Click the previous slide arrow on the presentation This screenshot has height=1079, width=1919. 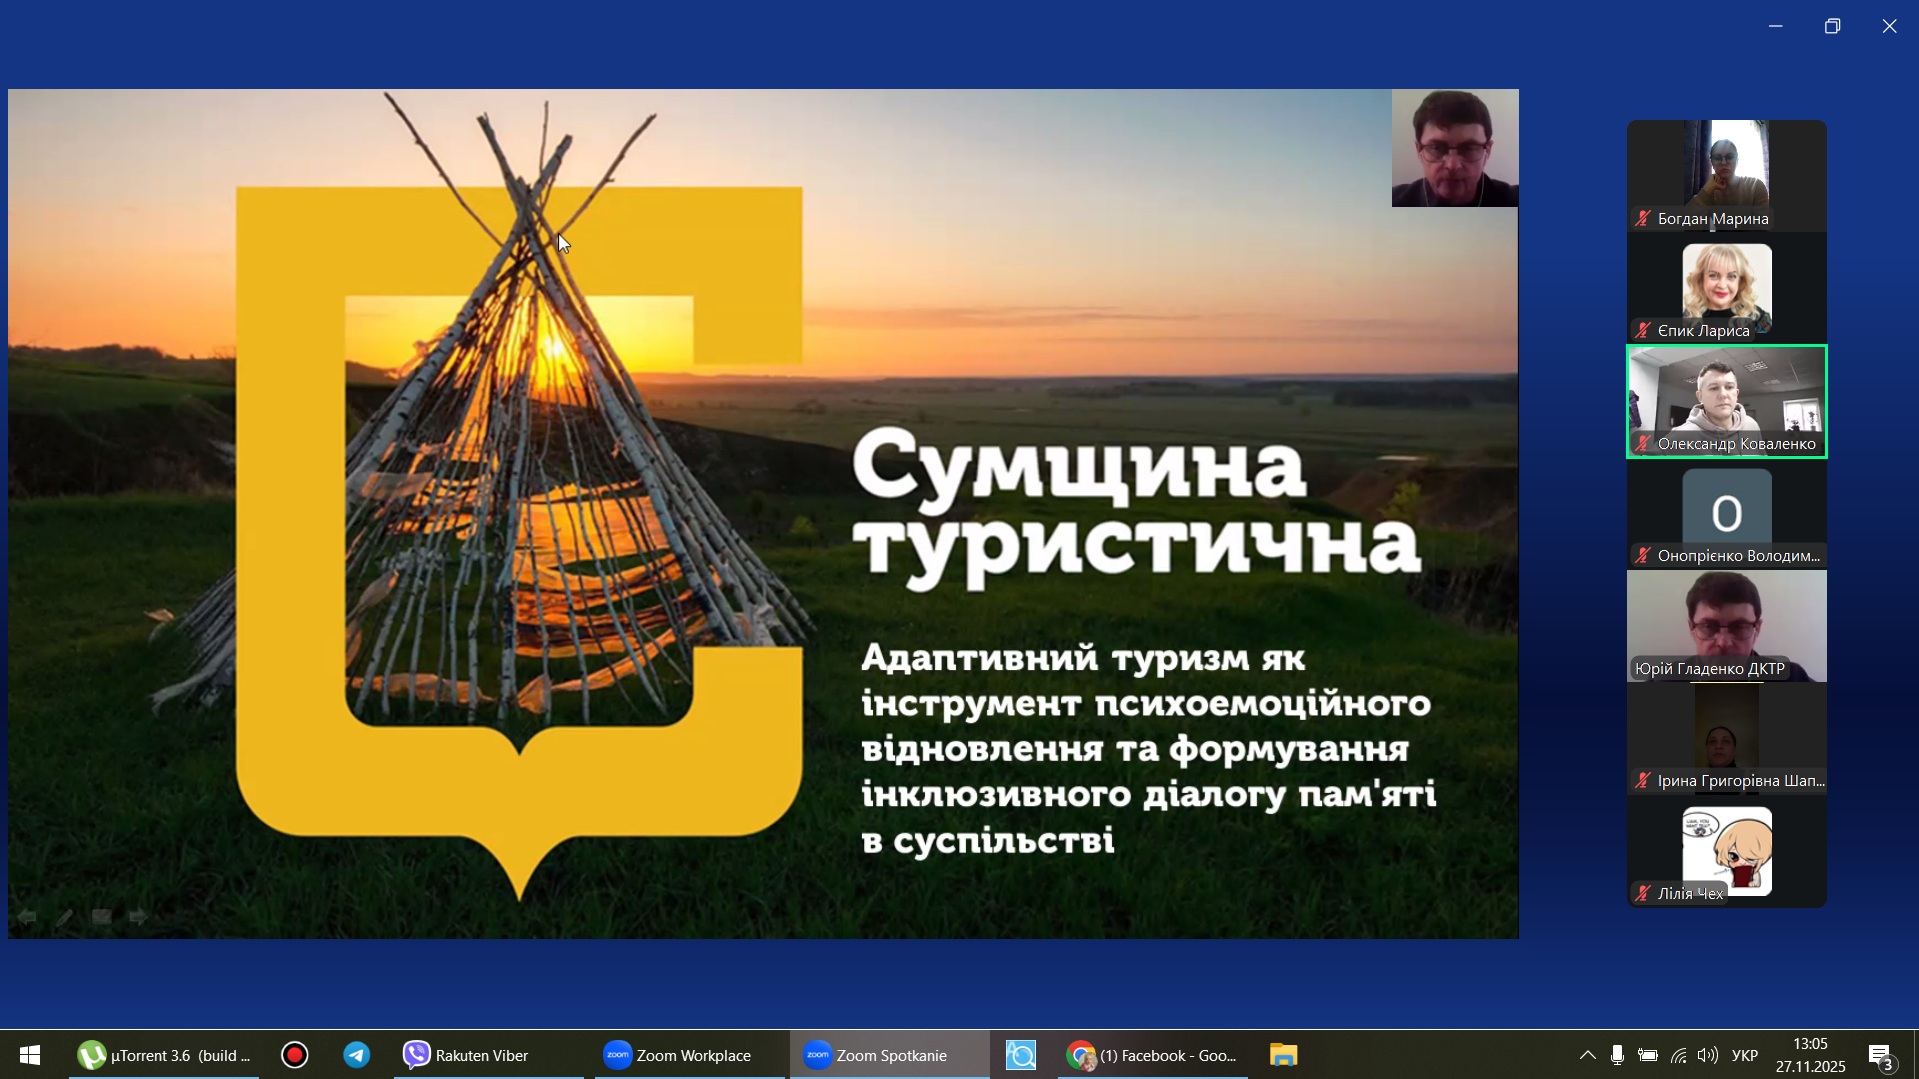[x=27, y=917]
